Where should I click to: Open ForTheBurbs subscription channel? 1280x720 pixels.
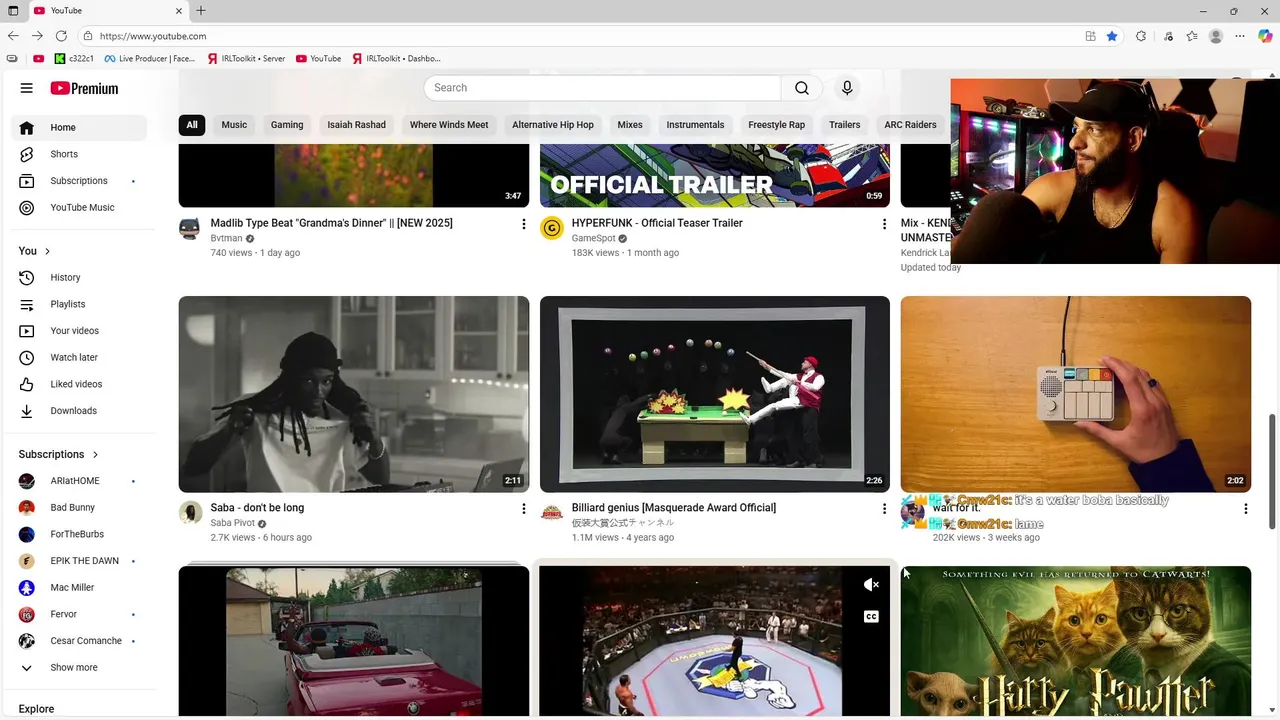point(79,534)
